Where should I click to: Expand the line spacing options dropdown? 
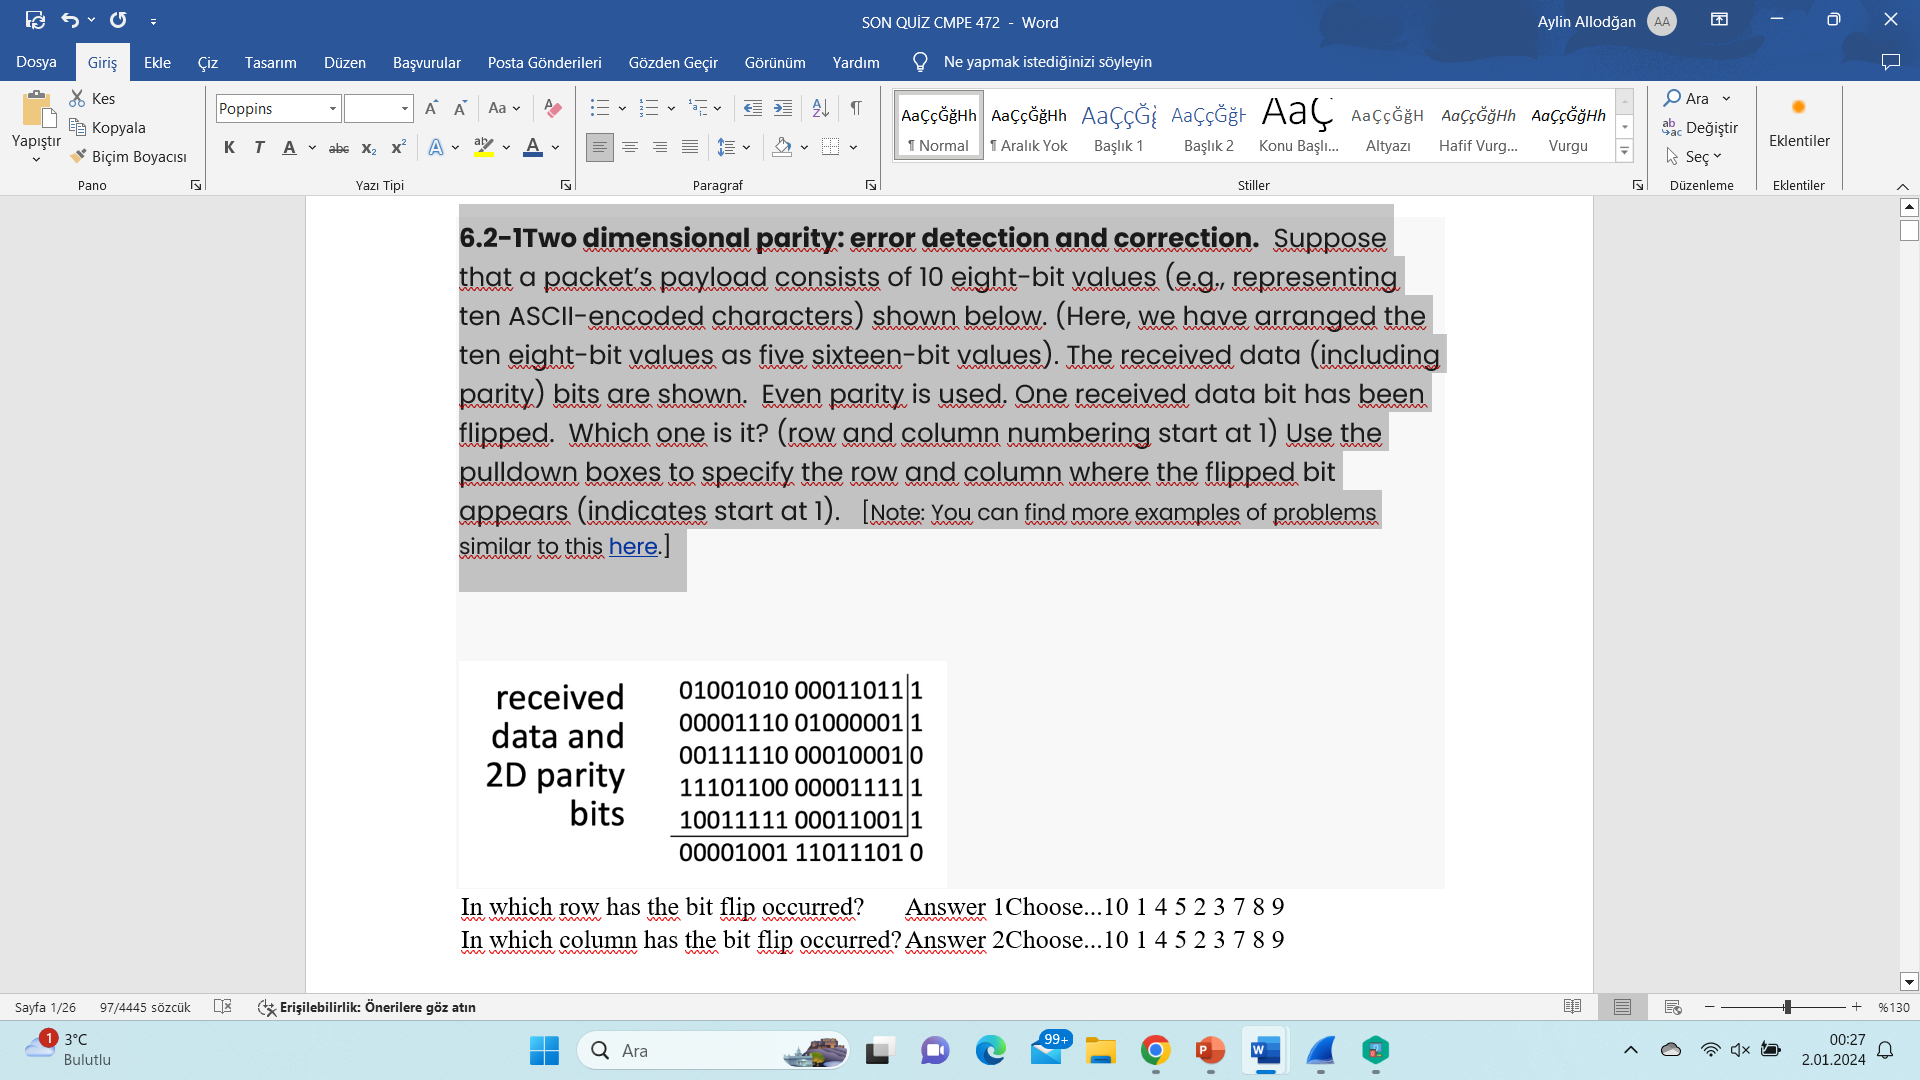coord(748,147)
